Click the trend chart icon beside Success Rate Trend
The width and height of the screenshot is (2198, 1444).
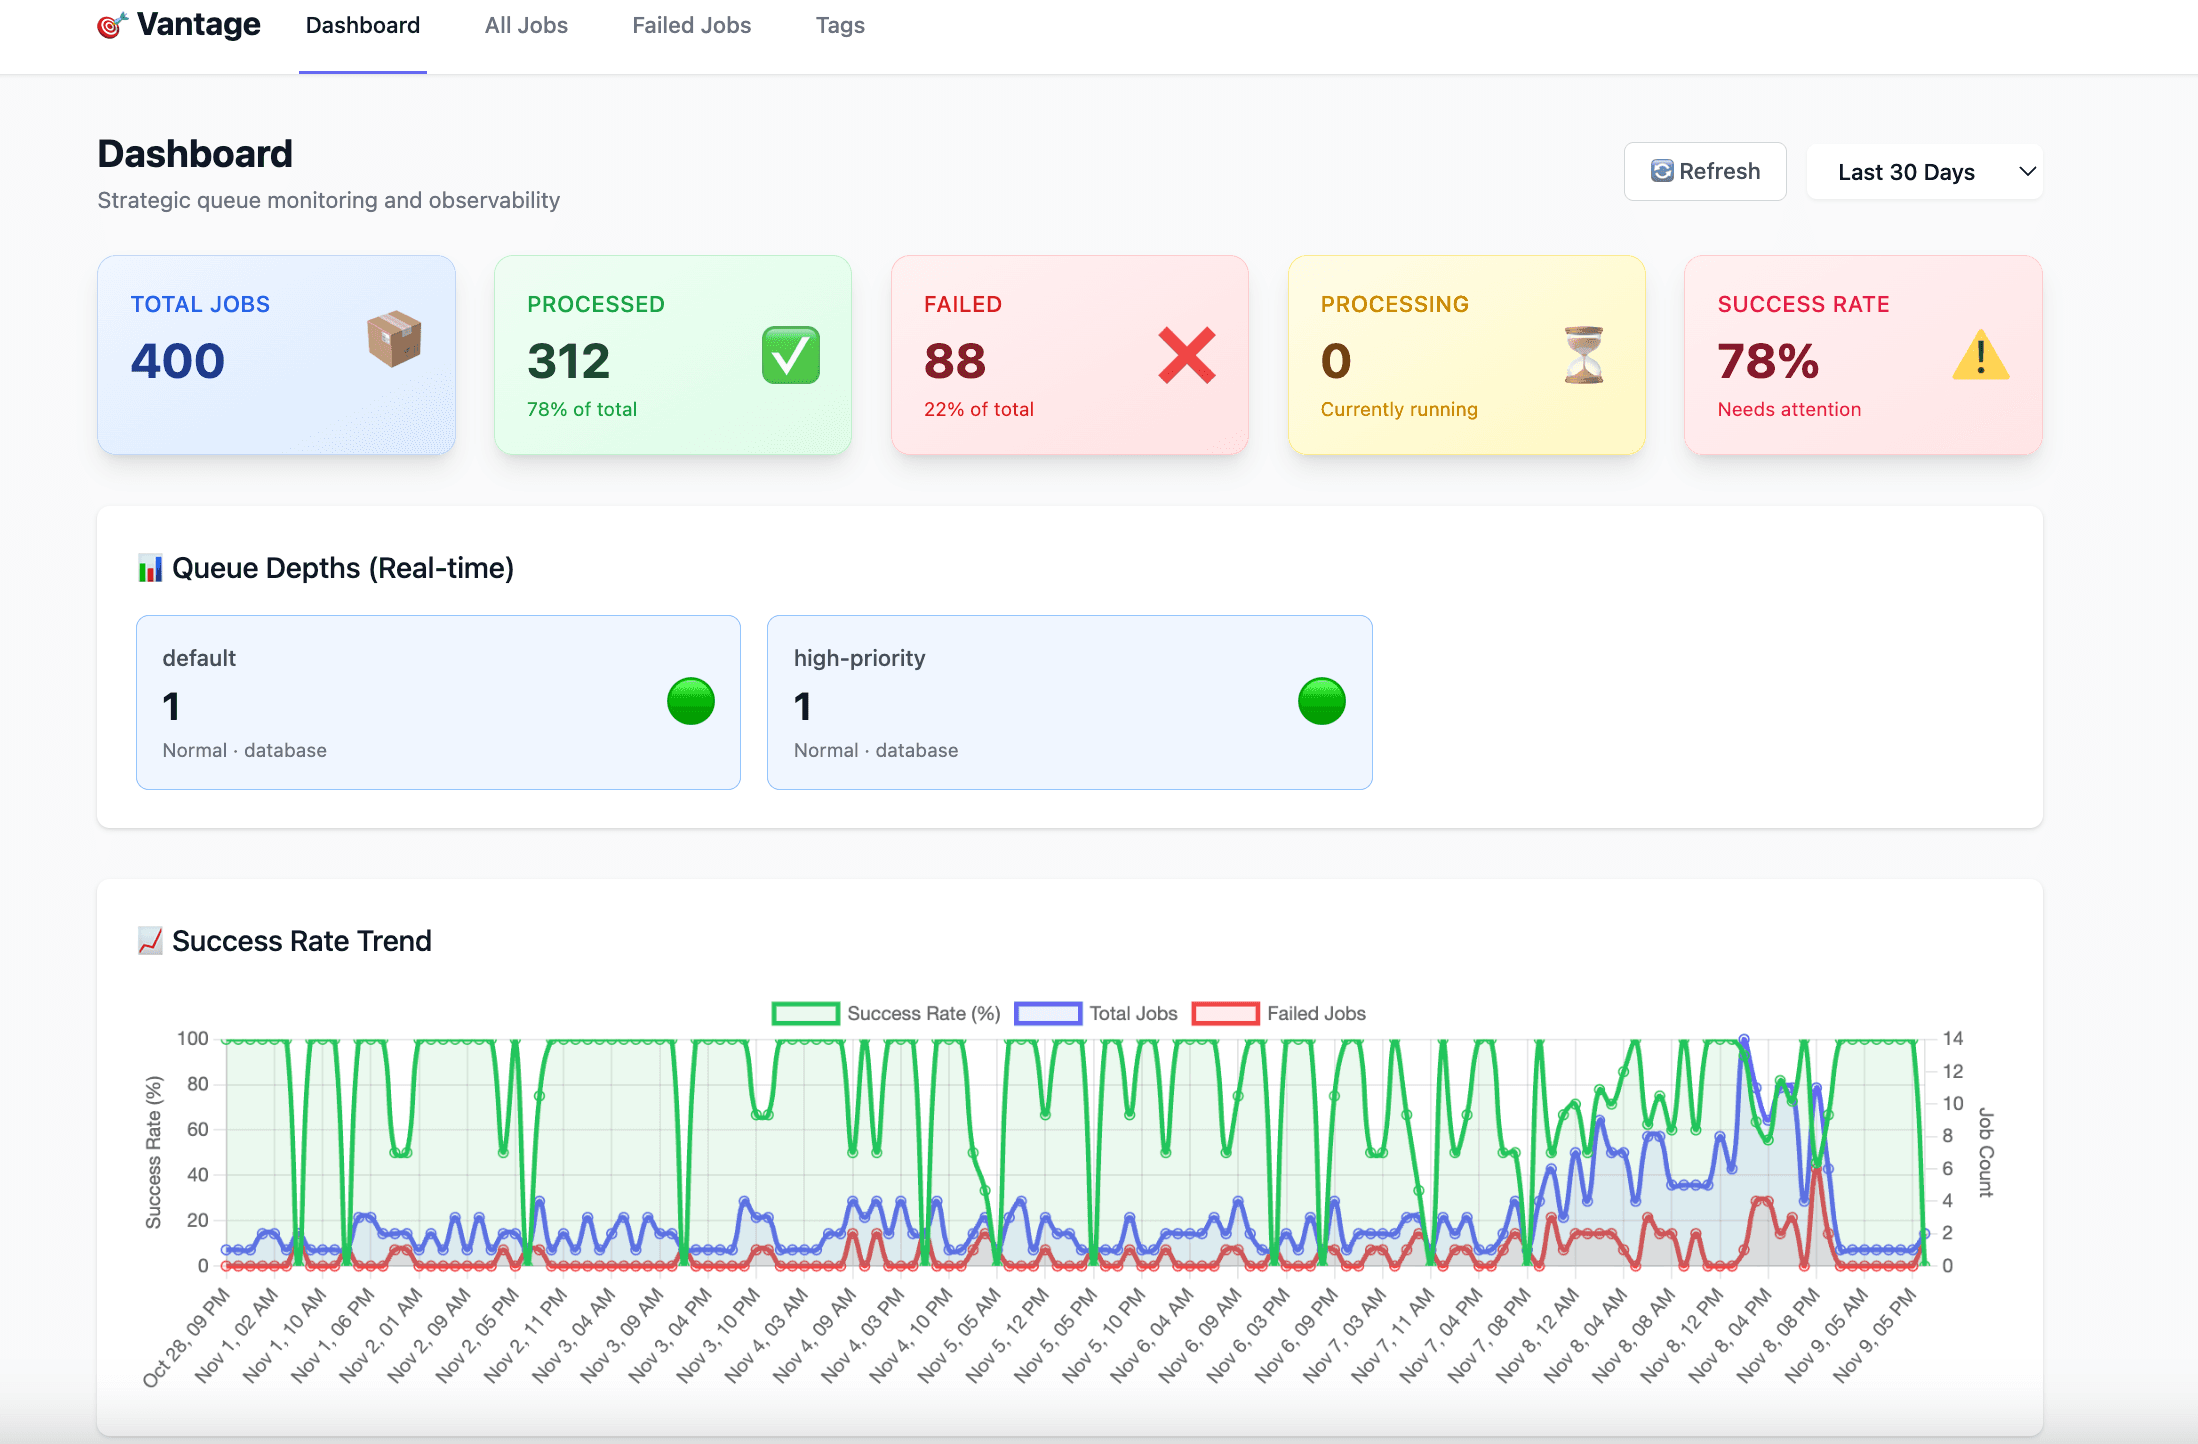(x=149, y=940)
